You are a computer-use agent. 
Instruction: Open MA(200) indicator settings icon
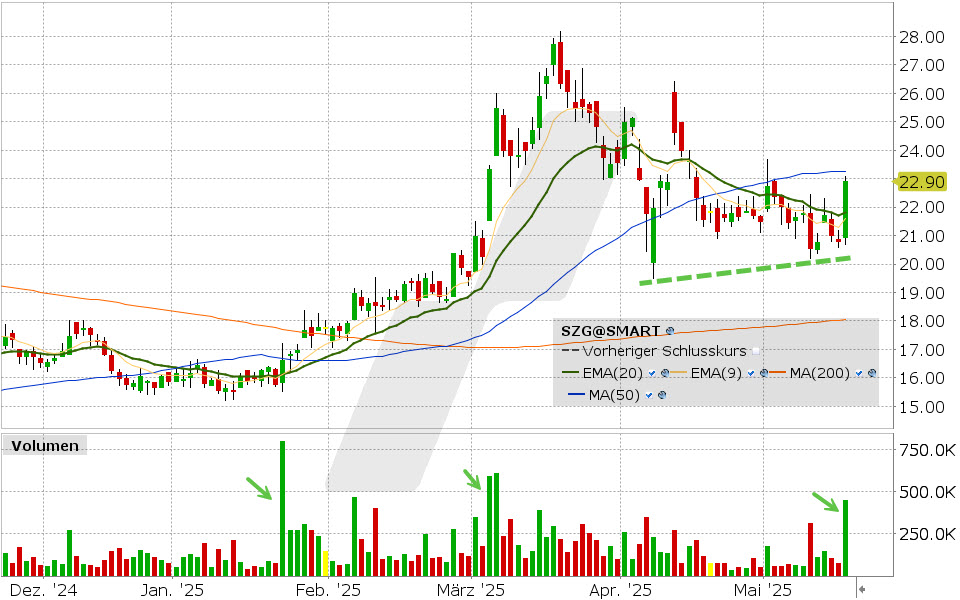pyautogui.click(x=872, y=373)
